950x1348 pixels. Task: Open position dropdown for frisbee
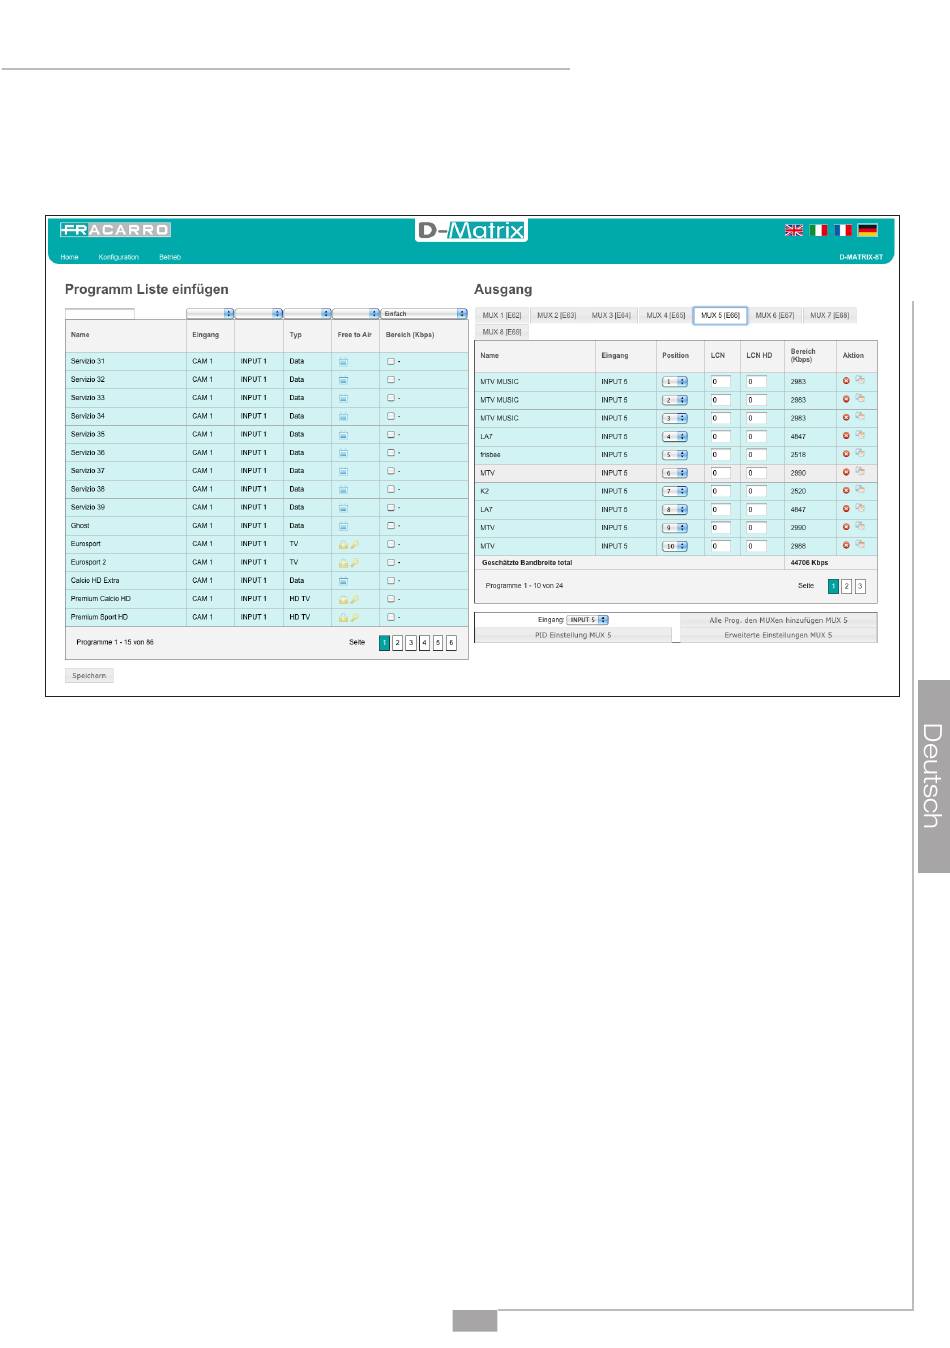(675, 455)
